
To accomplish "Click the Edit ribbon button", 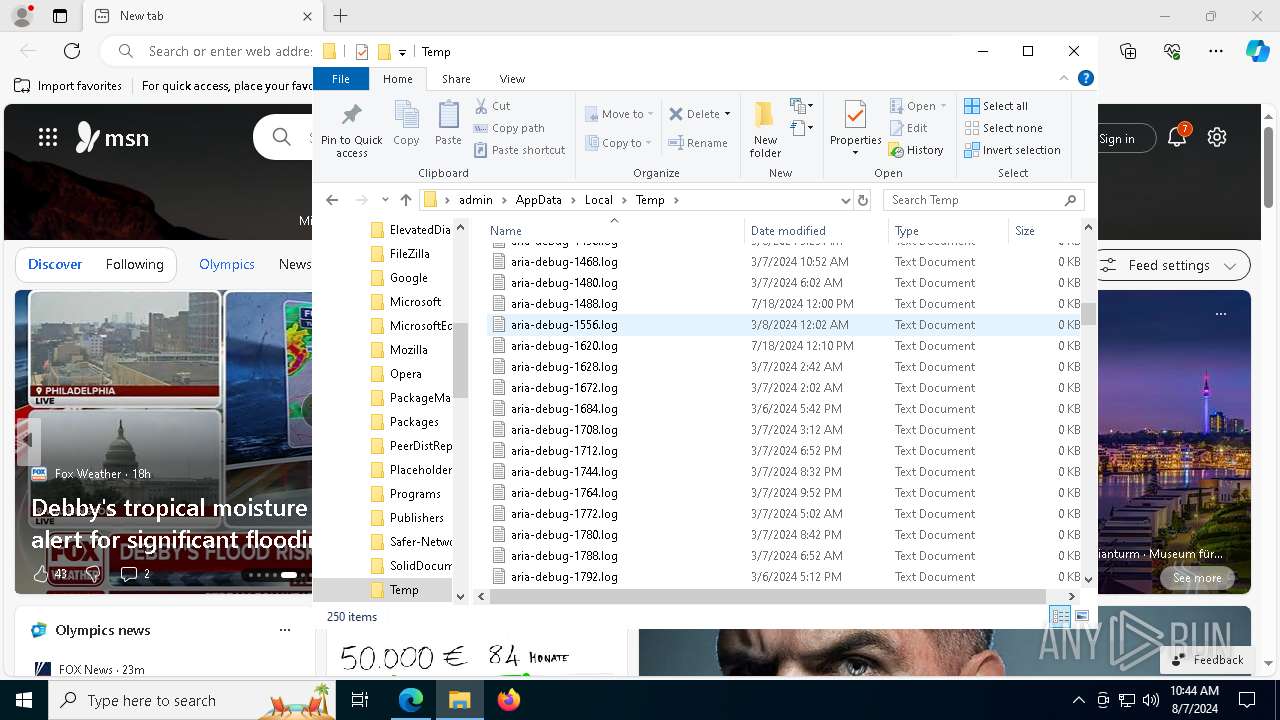I will coord(909,128).
